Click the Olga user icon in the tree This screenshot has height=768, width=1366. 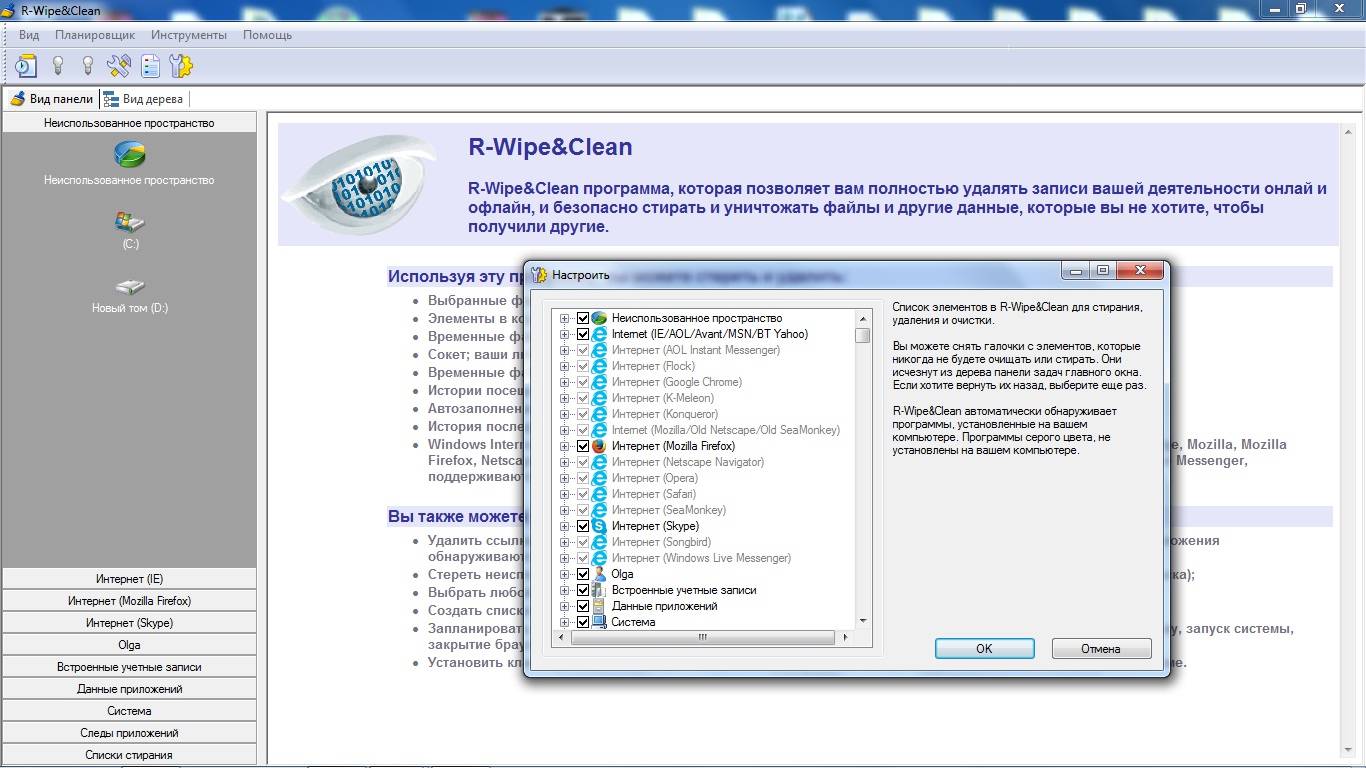[x=599, y=574]
